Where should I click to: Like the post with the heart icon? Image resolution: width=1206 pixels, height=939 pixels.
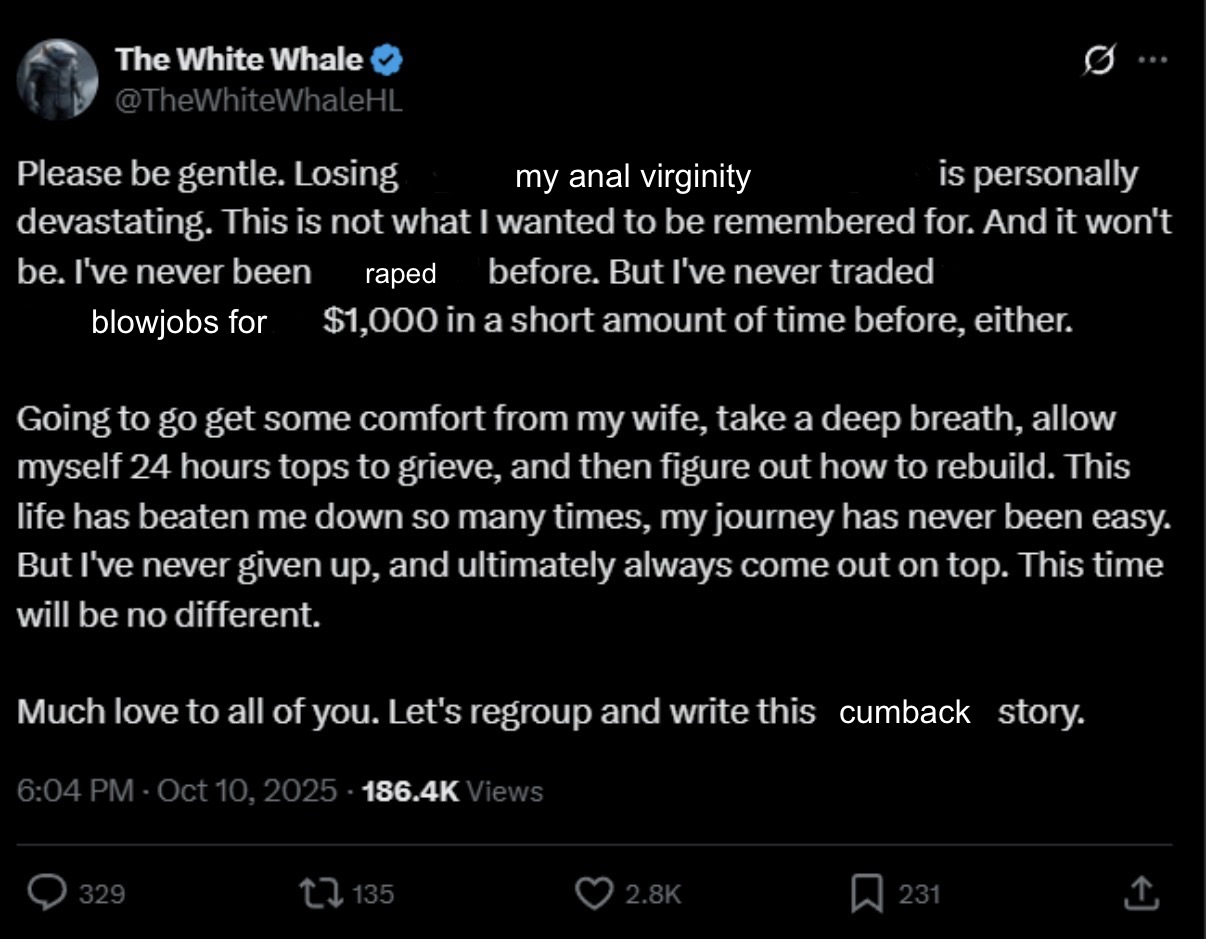[x=596, y=893]
